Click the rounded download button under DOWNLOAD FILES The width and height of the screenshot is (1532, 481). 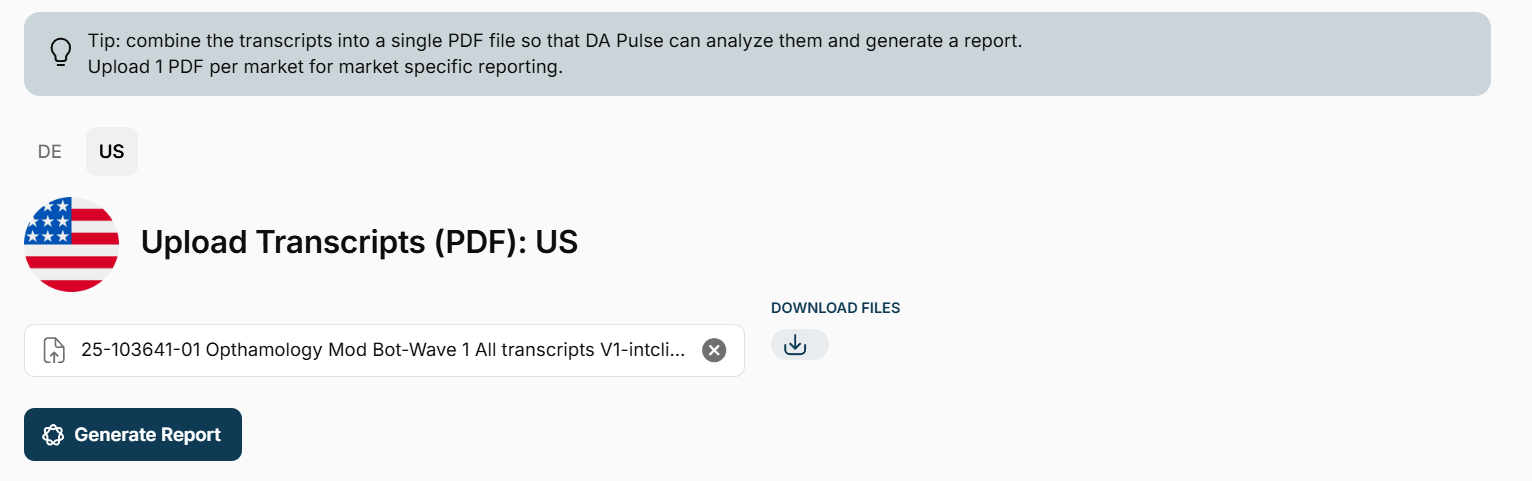[x=799, y=345]
